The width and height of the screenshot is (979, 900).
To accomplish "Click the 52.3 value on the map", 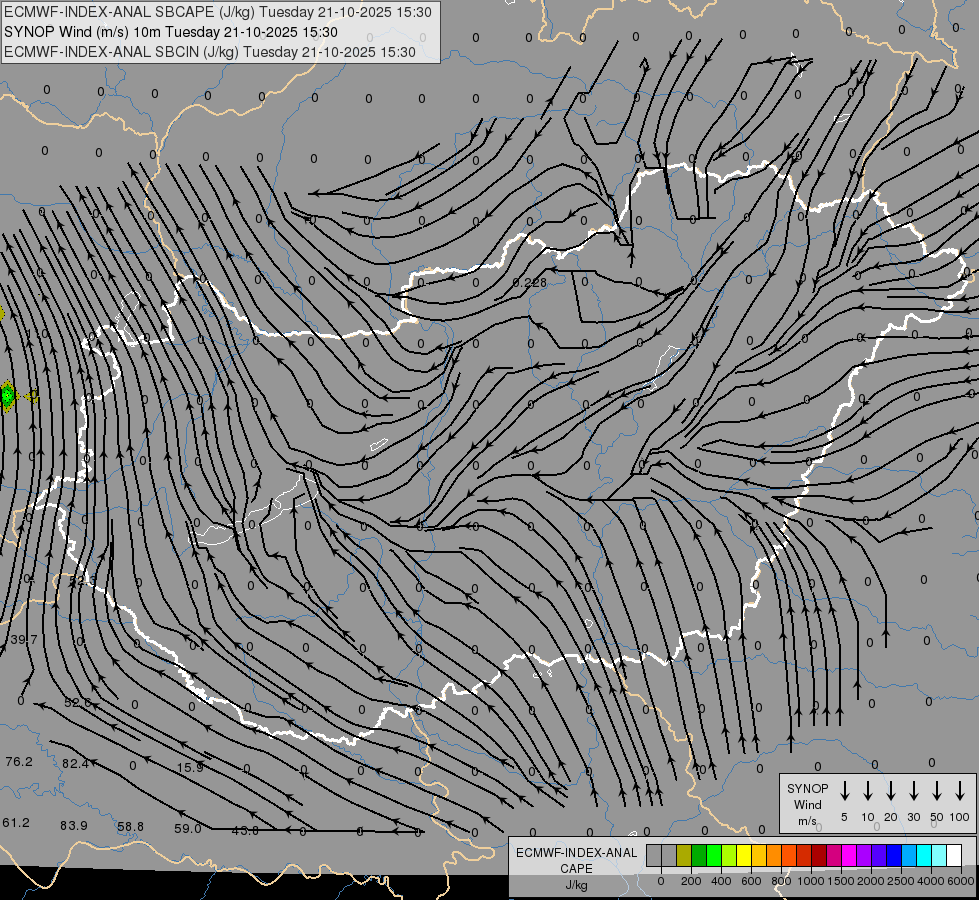I will click(82, 581).
